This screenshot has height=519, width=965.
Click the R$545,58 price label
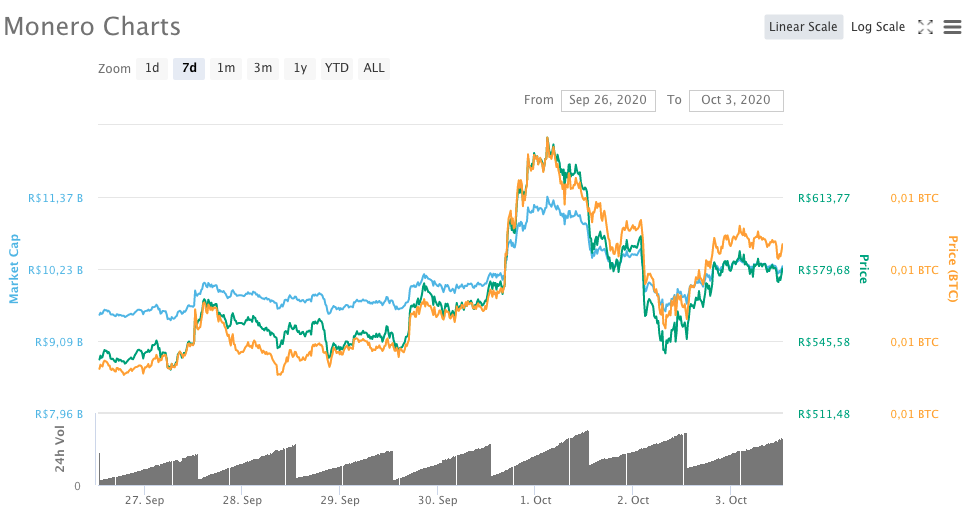(824, 342)
